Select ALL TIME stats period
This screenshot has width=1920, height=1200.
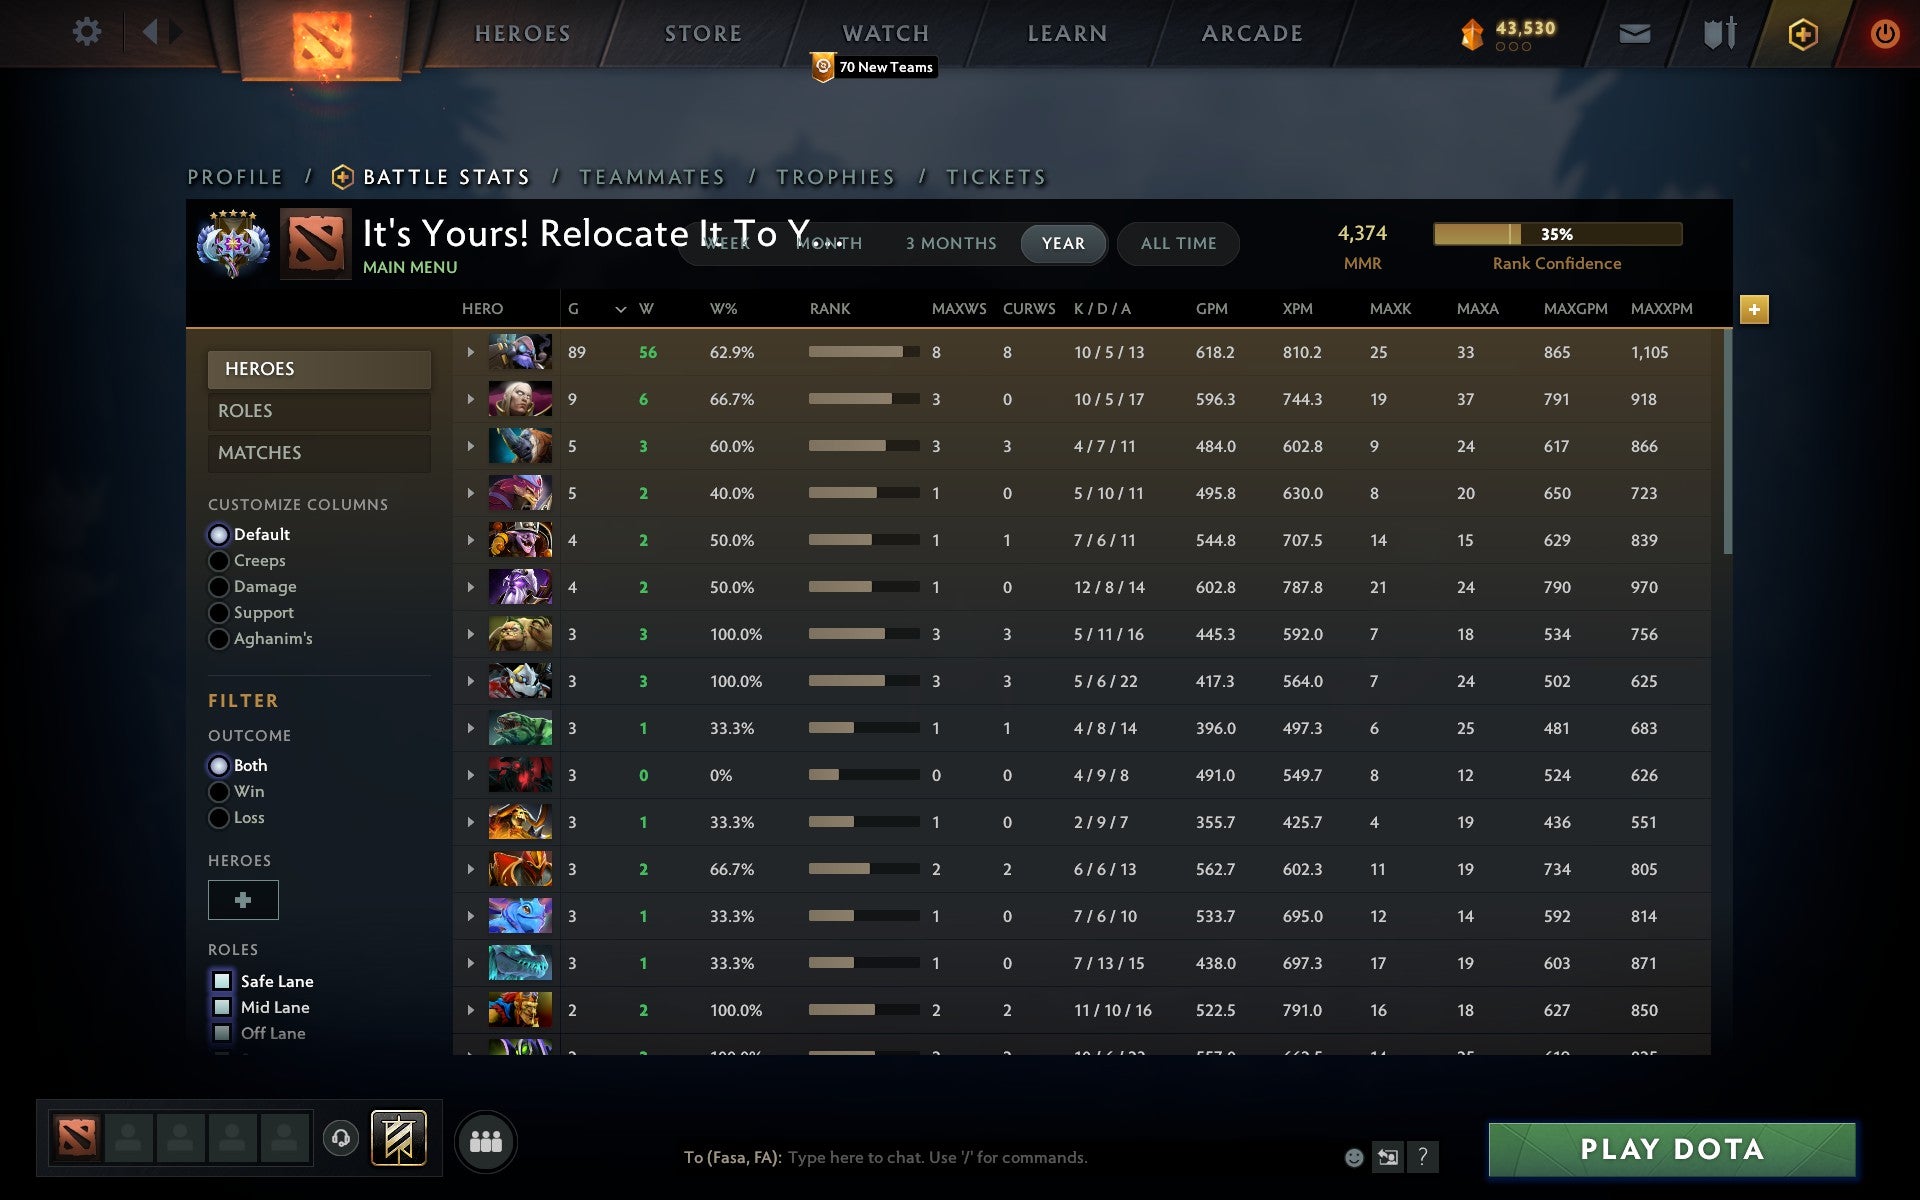pos(1177,243)
